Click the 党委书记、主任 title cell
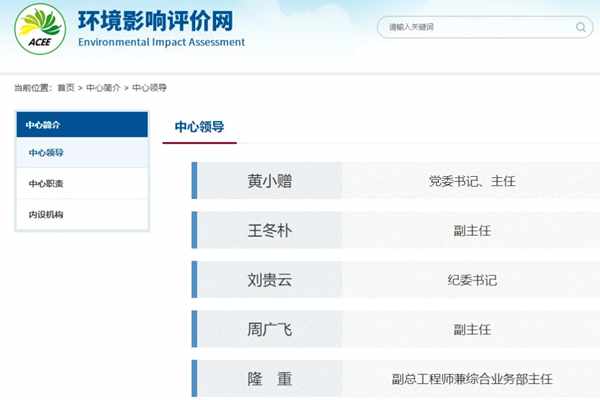Screen dimensions: 600x400 click(471, 181)
